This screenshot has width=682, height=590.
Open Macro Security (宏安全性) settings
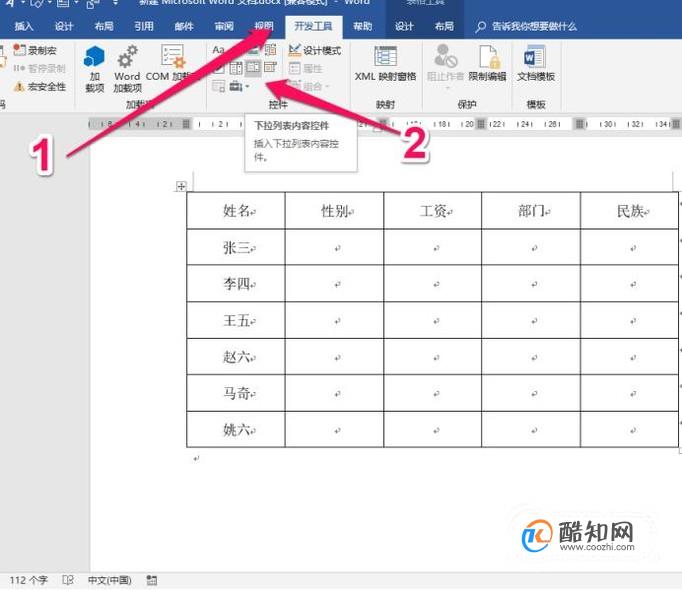click(40, 87)
